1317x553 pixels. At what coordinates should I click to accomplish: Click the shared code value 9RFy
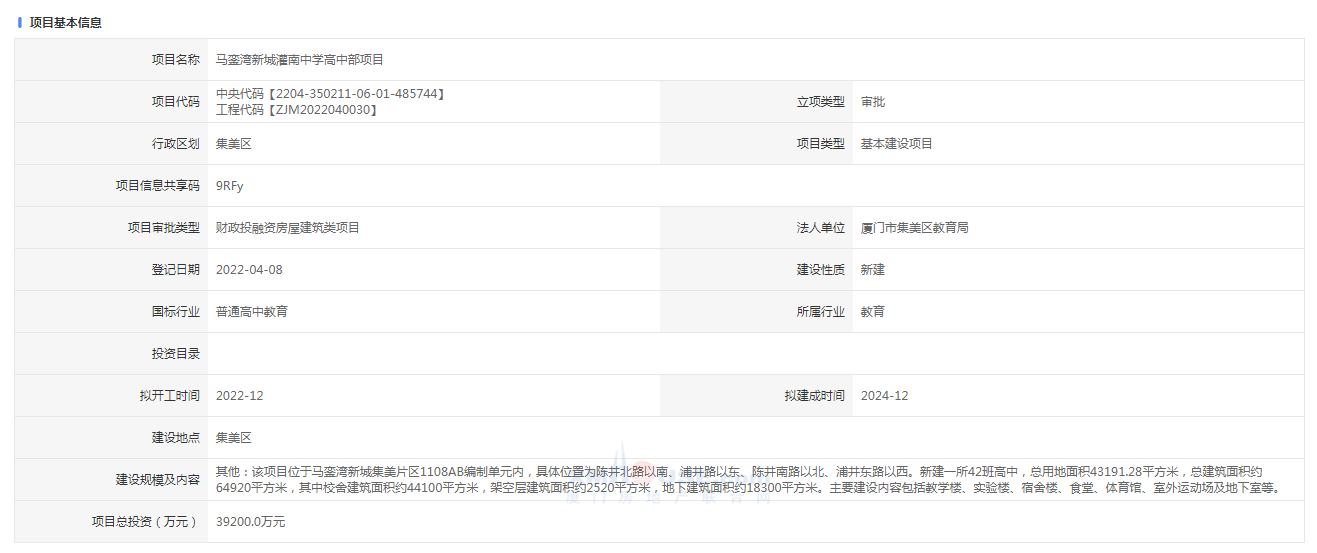pyautogui.click(x=229, y=186)
